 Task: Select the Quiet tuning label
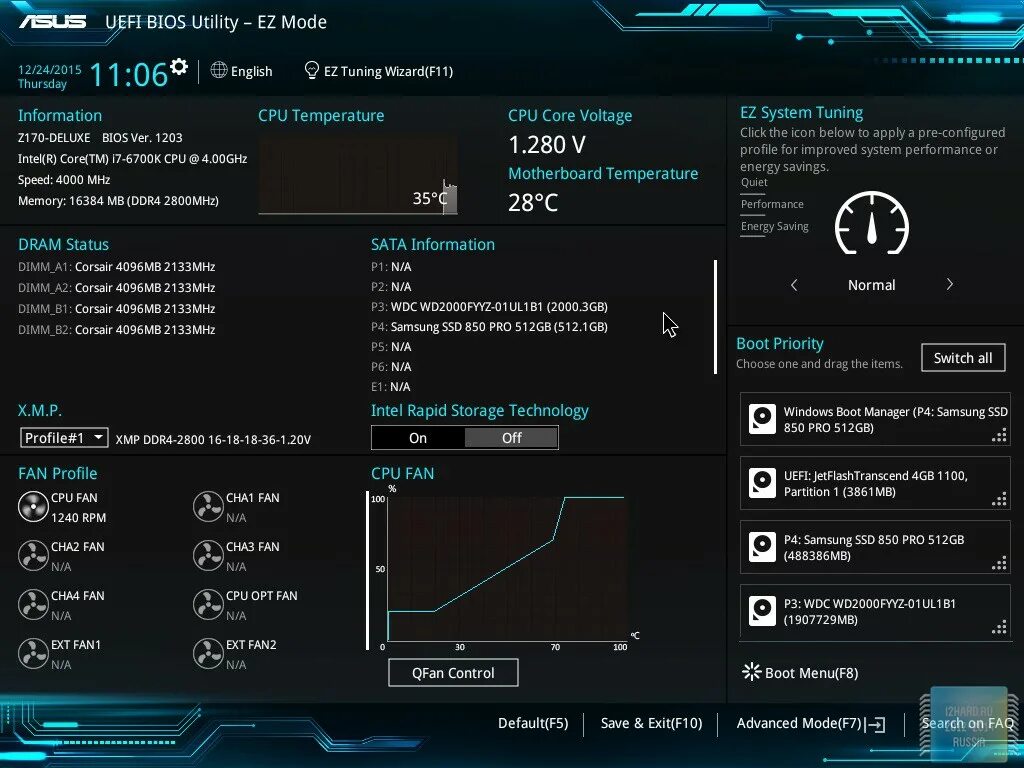point(754,182)
